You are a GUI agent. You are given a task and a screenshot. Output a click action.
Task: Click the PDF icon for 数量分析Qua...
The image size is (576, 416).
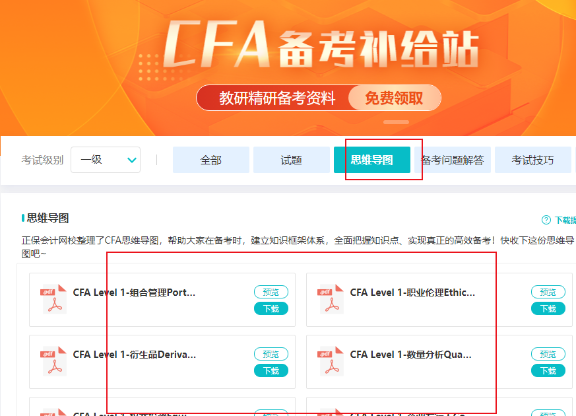pos(331,361)
